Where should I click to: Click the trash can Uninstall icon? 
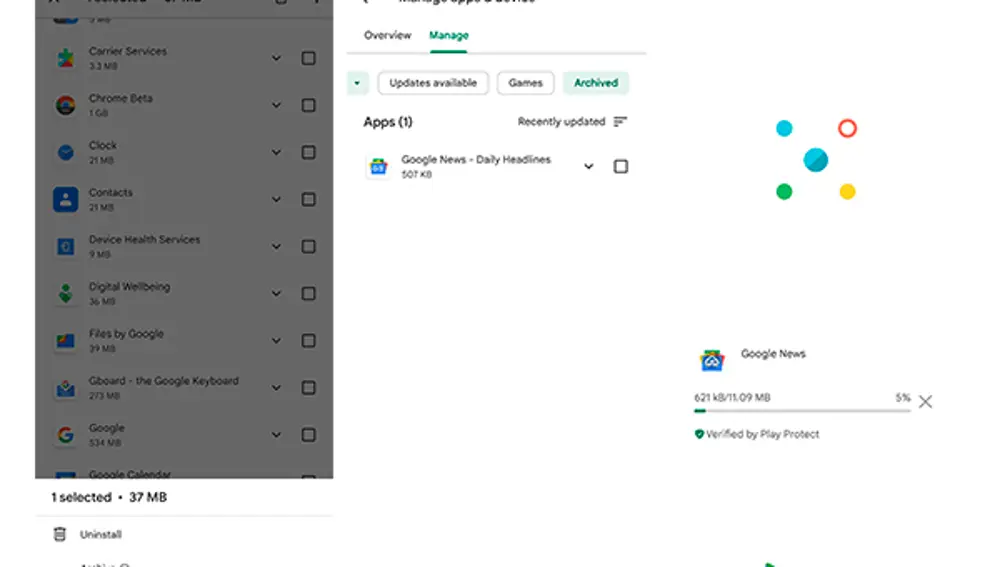tap(59, 534)
